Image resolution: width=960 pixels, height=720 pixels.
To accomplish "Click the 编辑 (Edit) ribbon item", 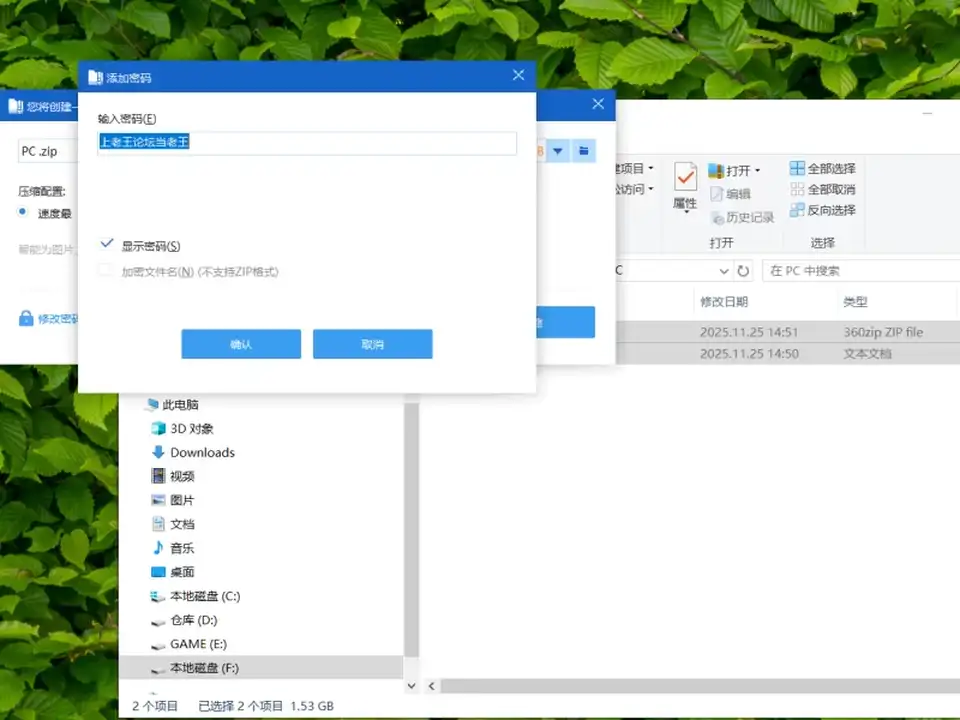I will tap(730, 194).
